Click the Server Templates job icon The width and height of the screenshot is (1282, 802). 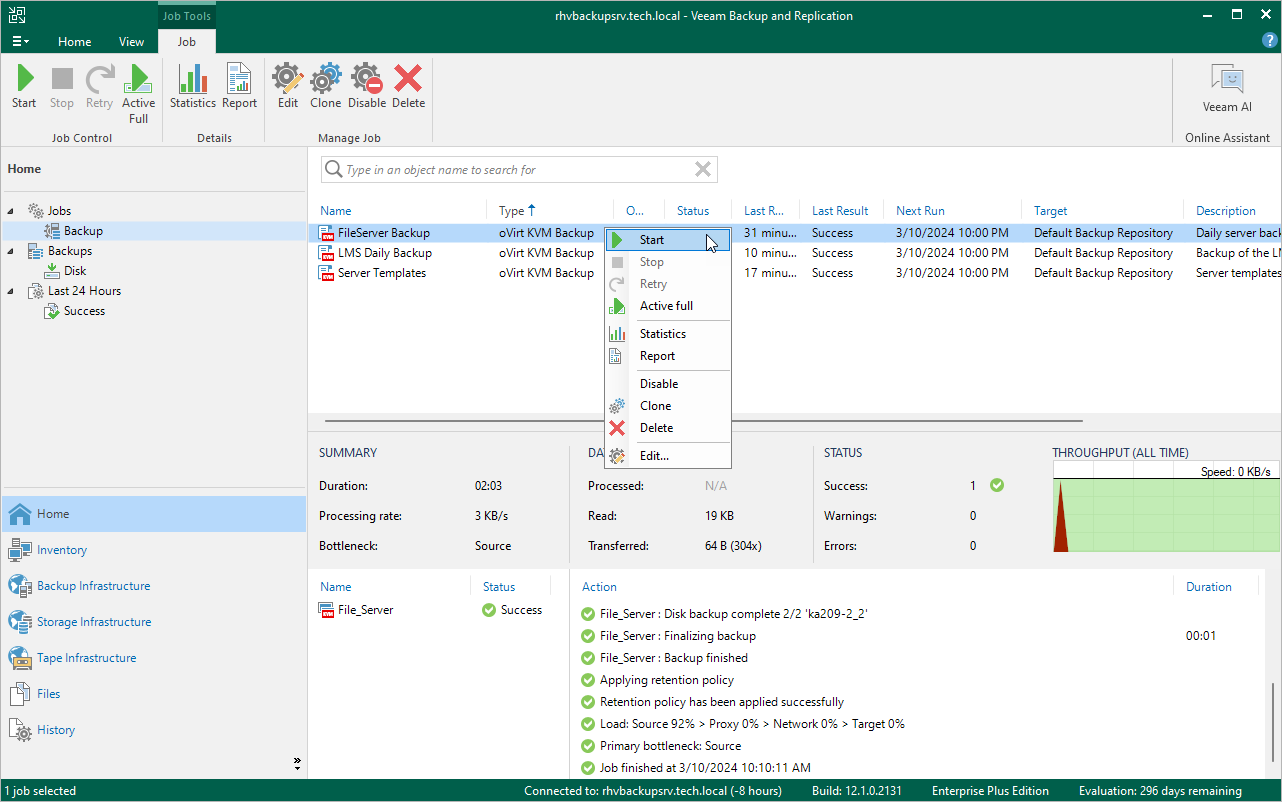point(327,273)
